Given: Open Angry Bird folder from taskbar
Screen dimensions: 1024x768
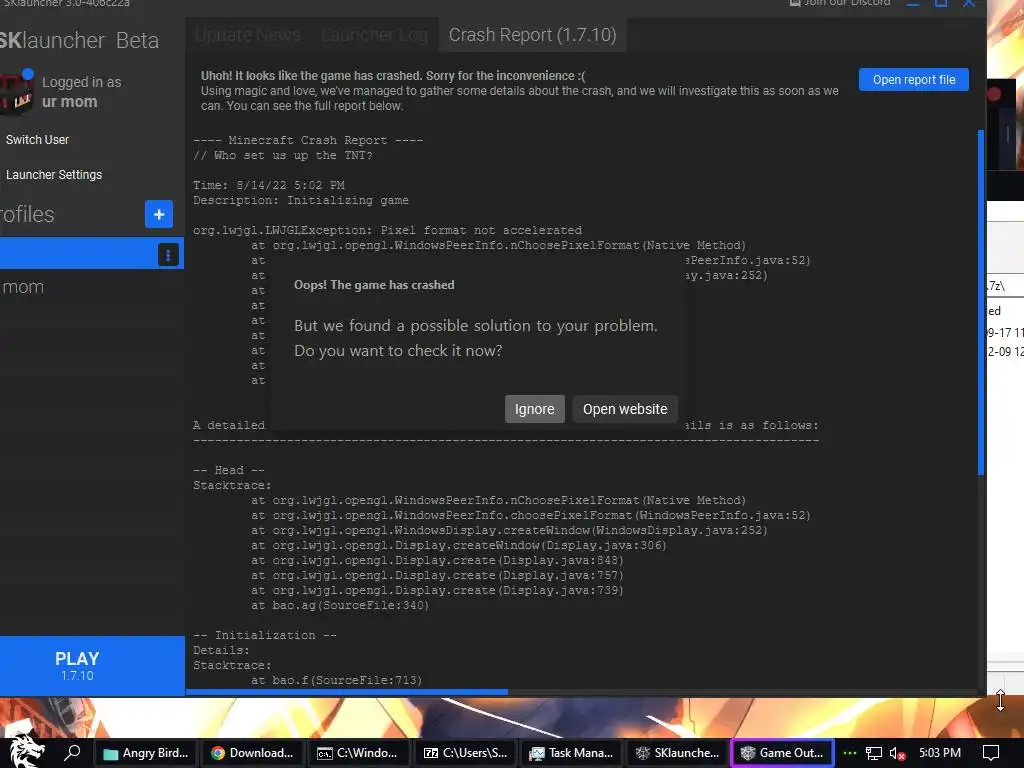Looking at the screenshot, I should coord(146,753).
